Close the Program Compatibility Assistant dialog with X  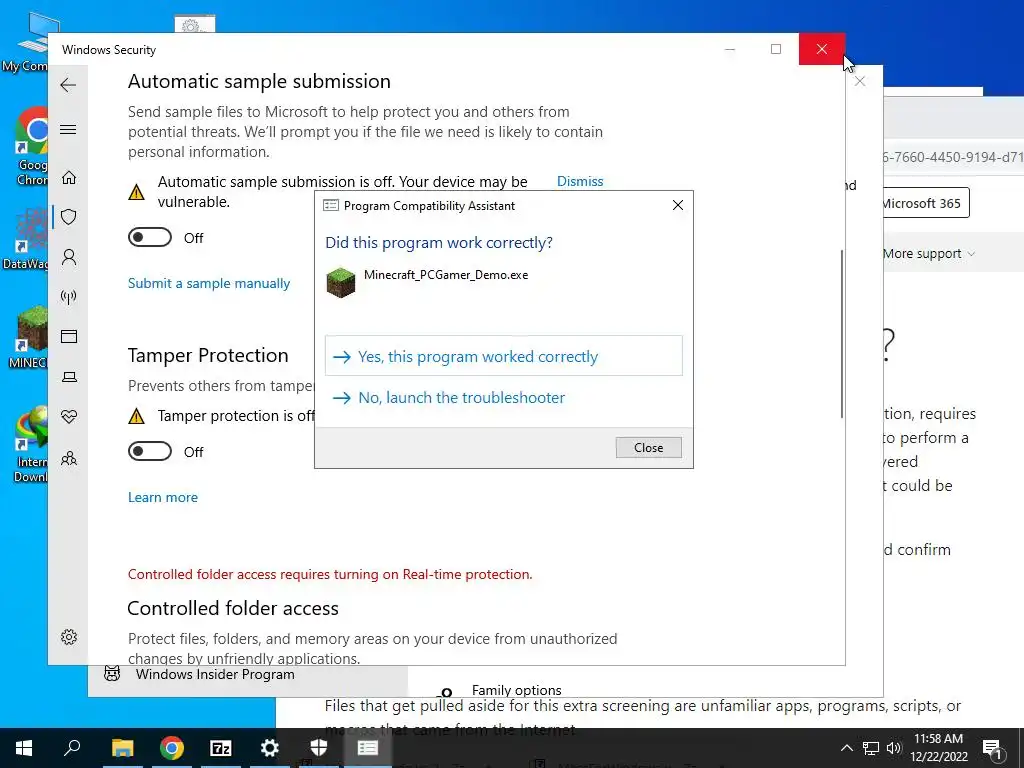pyautogui.click(x=678, y=205)
